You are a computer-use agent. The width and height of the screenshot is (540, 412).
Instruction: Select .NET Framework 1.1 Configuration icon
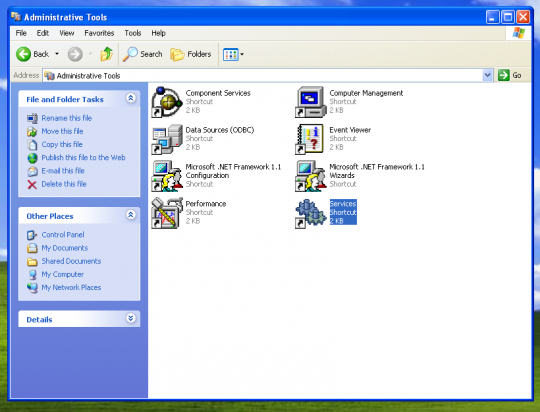point(167,176)
